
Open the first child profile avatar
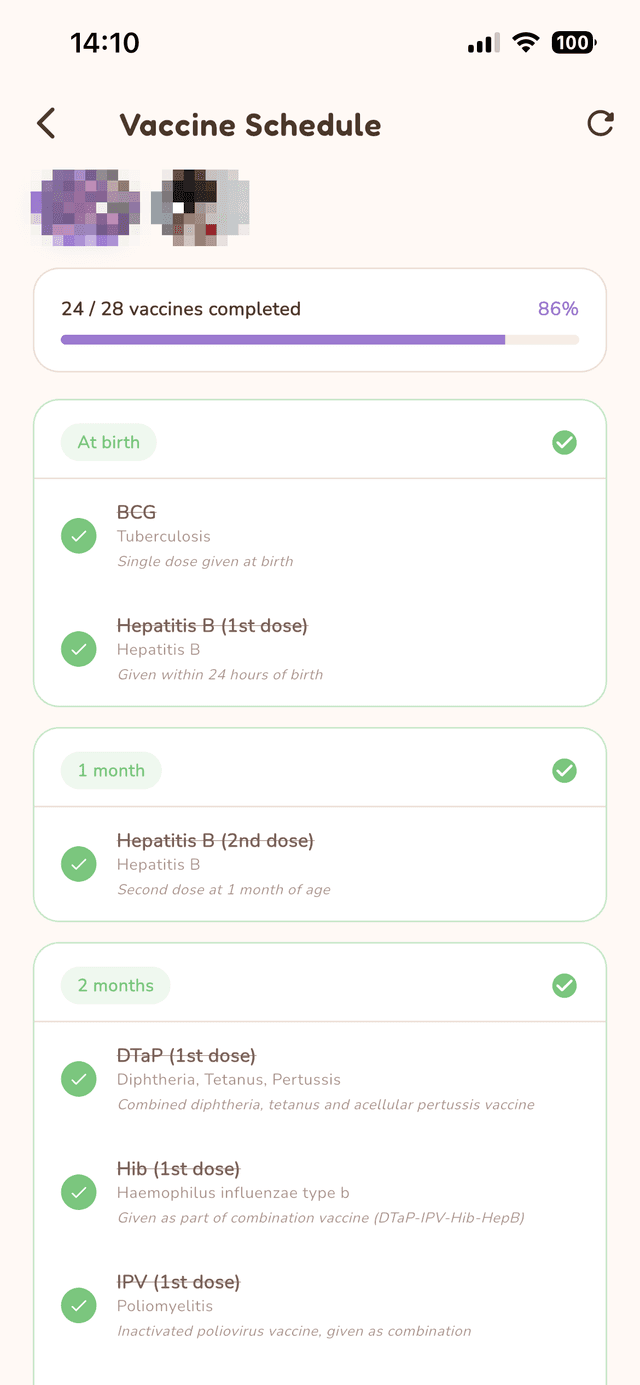(85, 207)
